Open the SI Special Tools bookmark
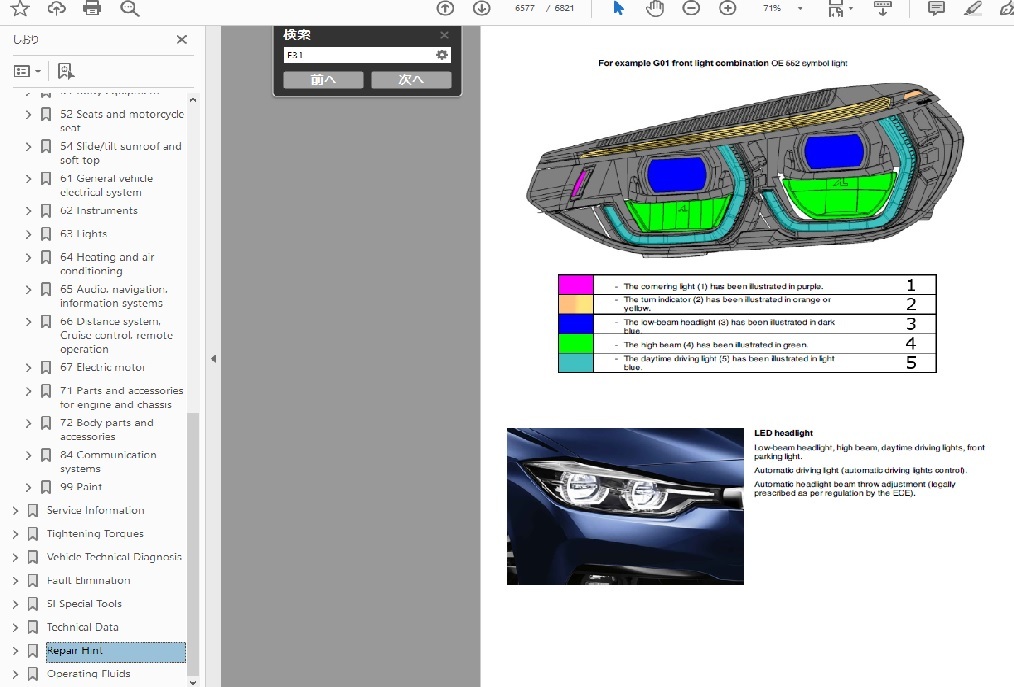 coord(84,604)
